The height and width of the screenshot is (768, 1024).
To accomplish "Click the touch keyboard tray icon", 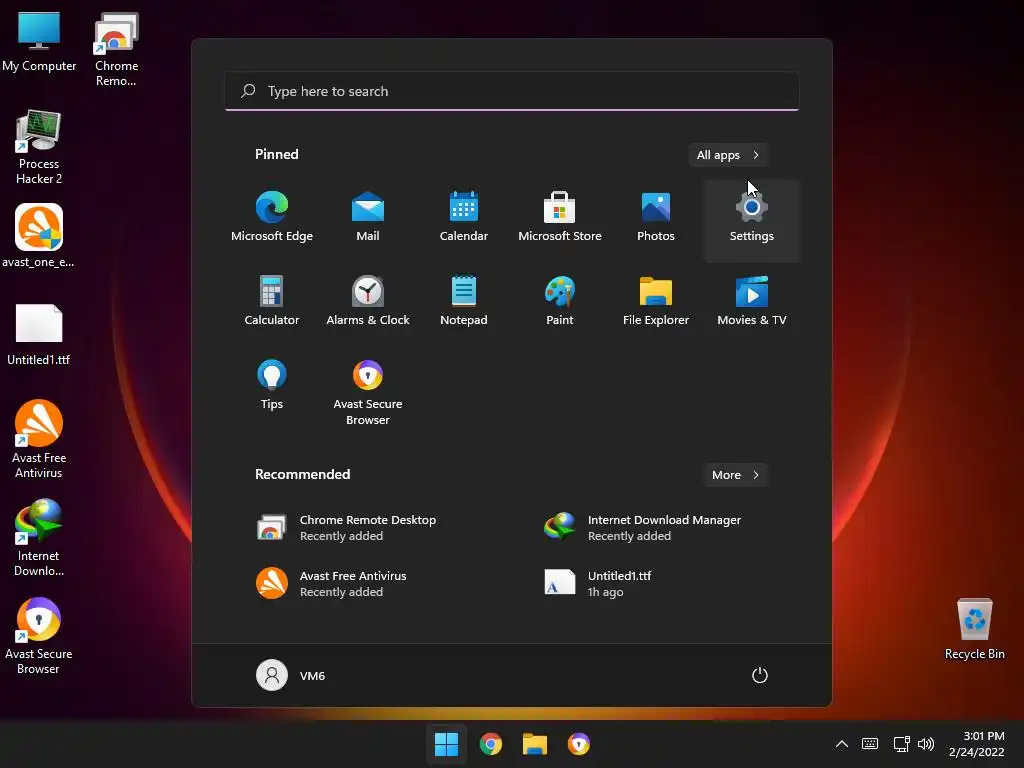I will pyautogui.click(x=870, y=744).
